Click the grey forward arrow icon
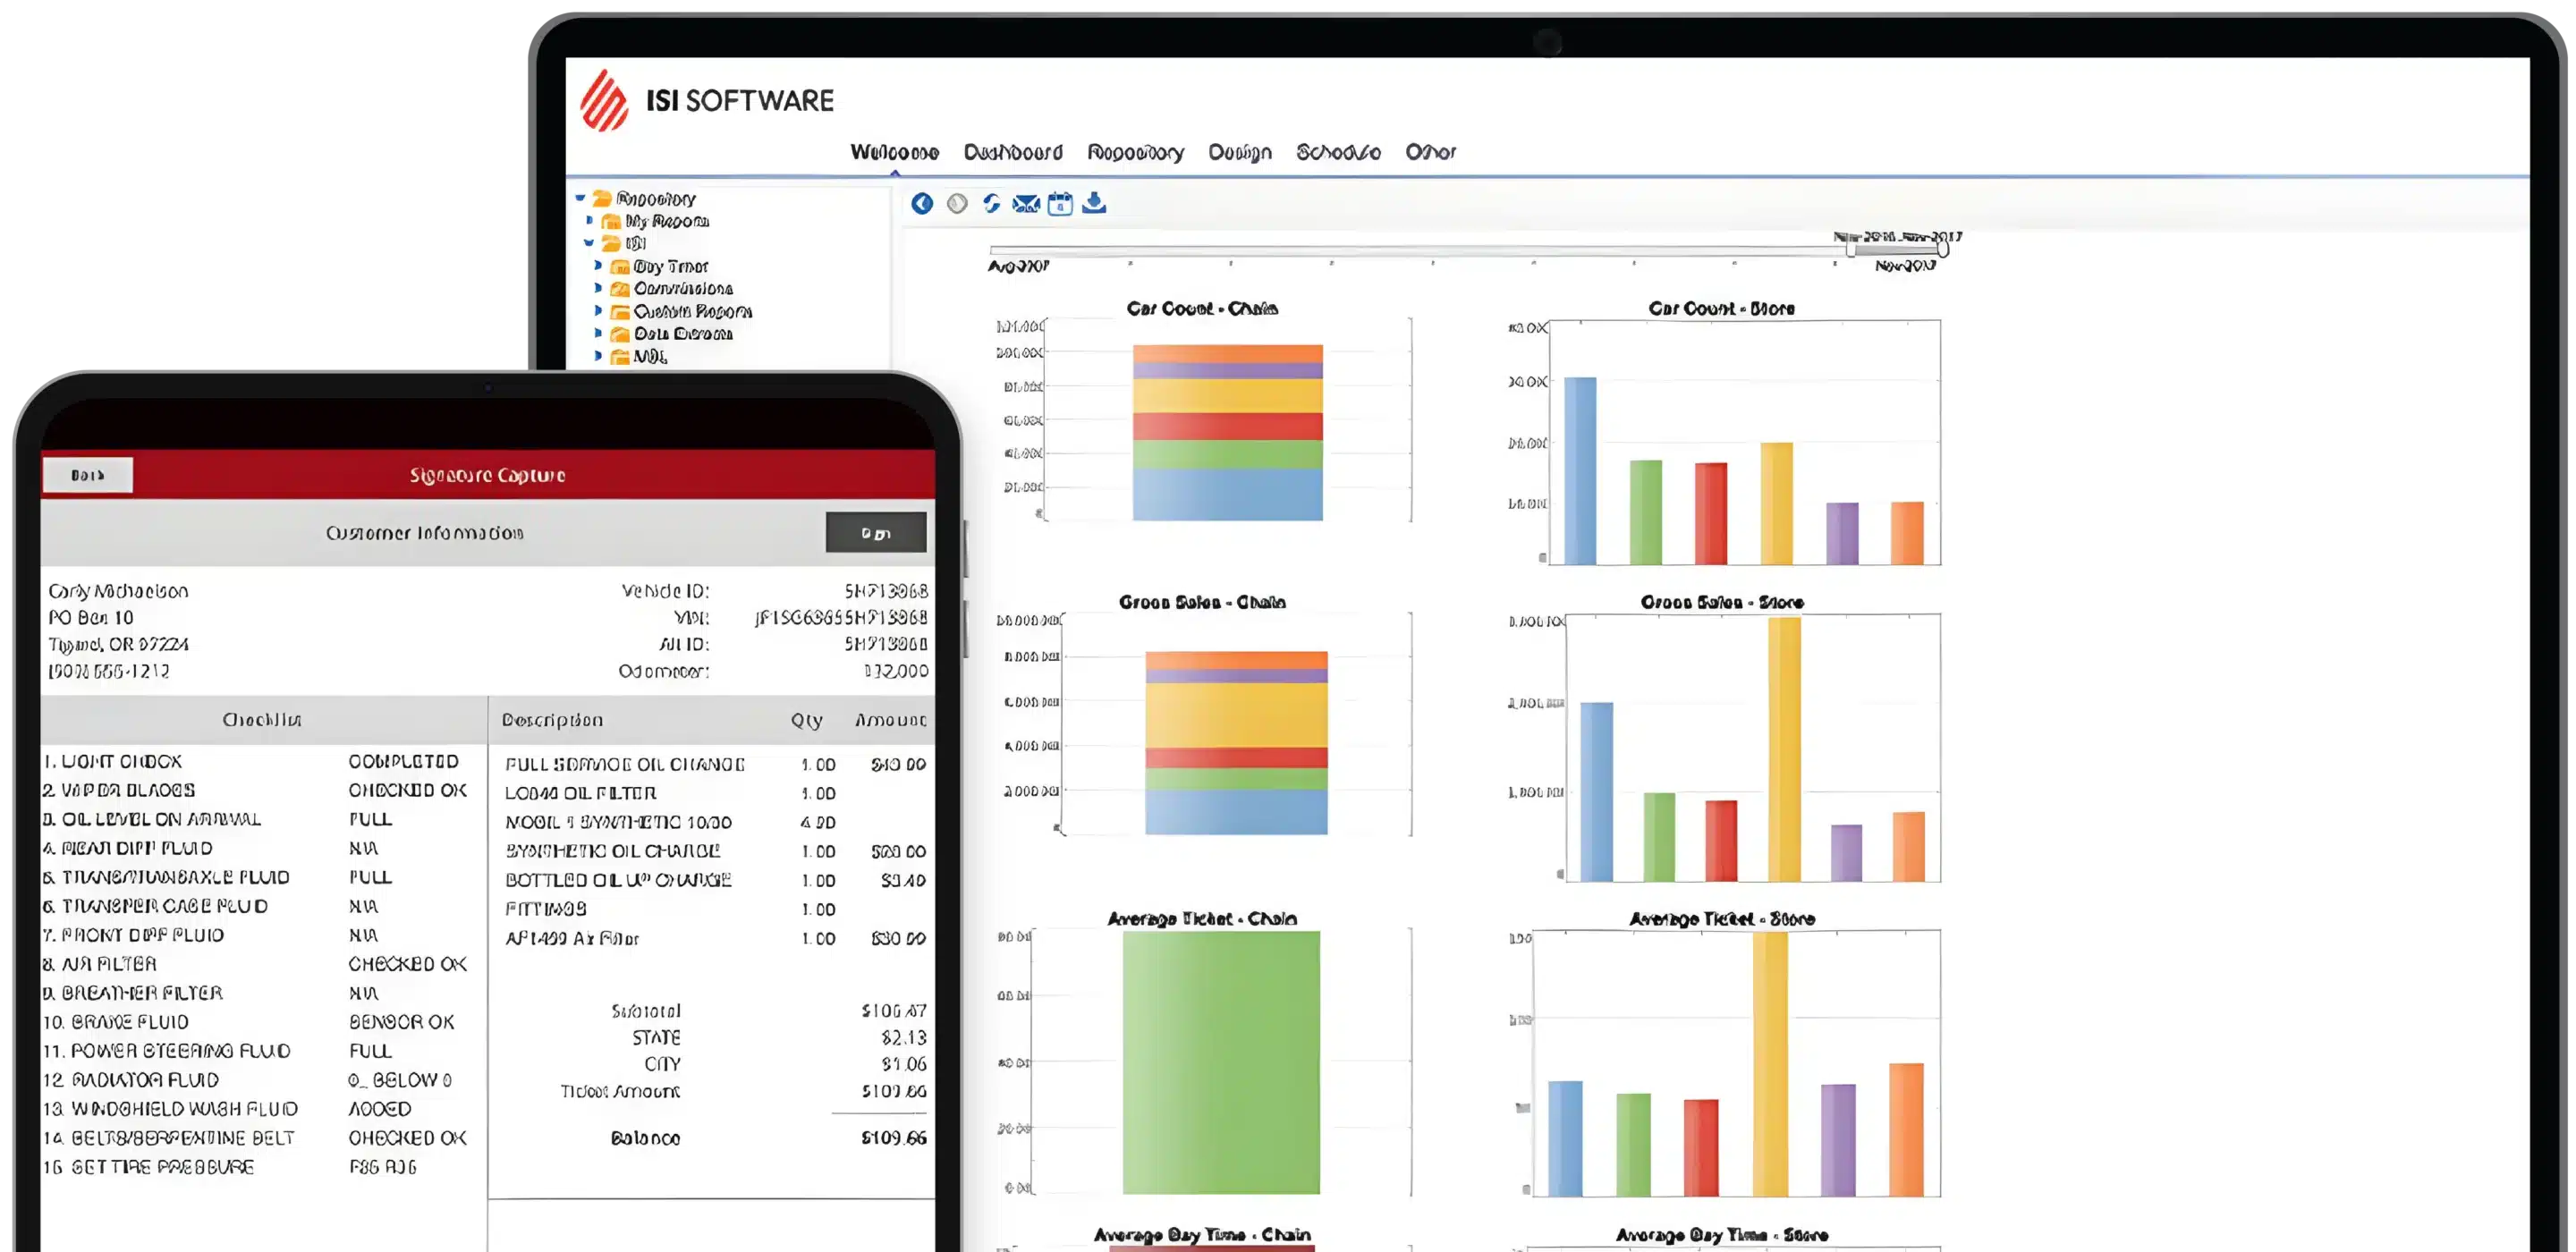 click(x=957, y=204)
